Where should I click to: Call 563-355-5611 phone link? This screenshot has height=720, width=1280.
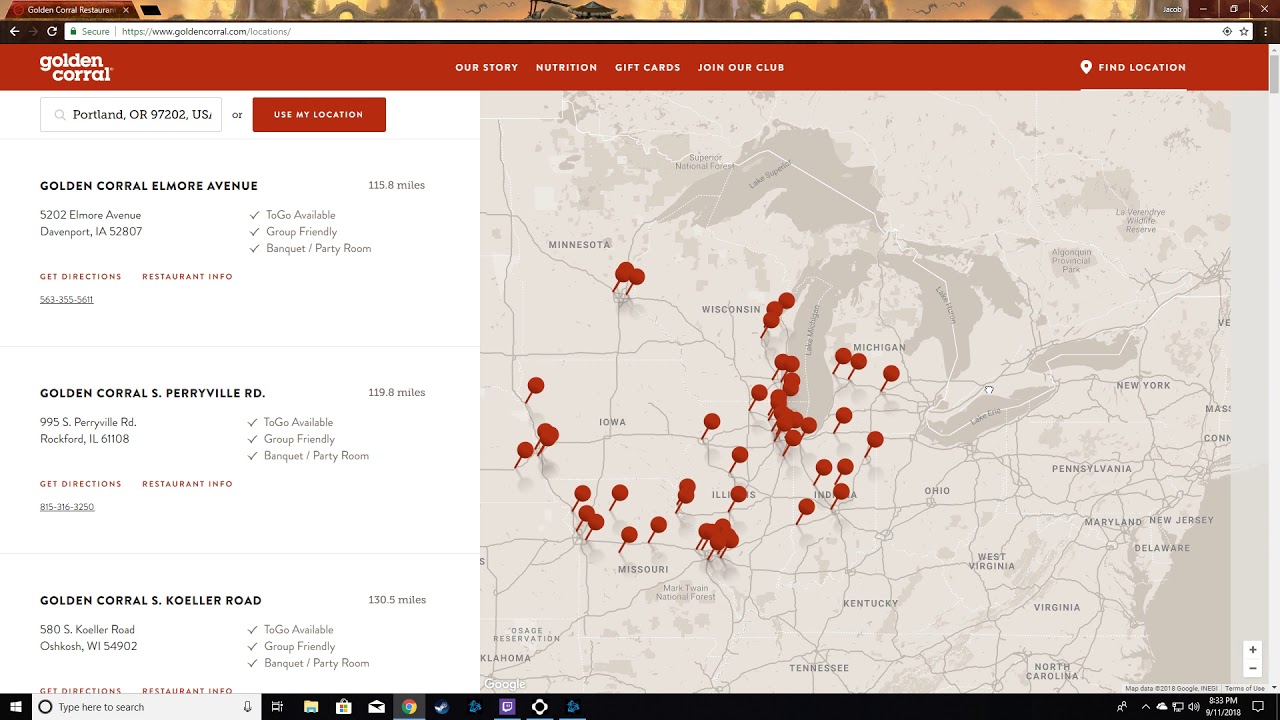tap(67, 300)
